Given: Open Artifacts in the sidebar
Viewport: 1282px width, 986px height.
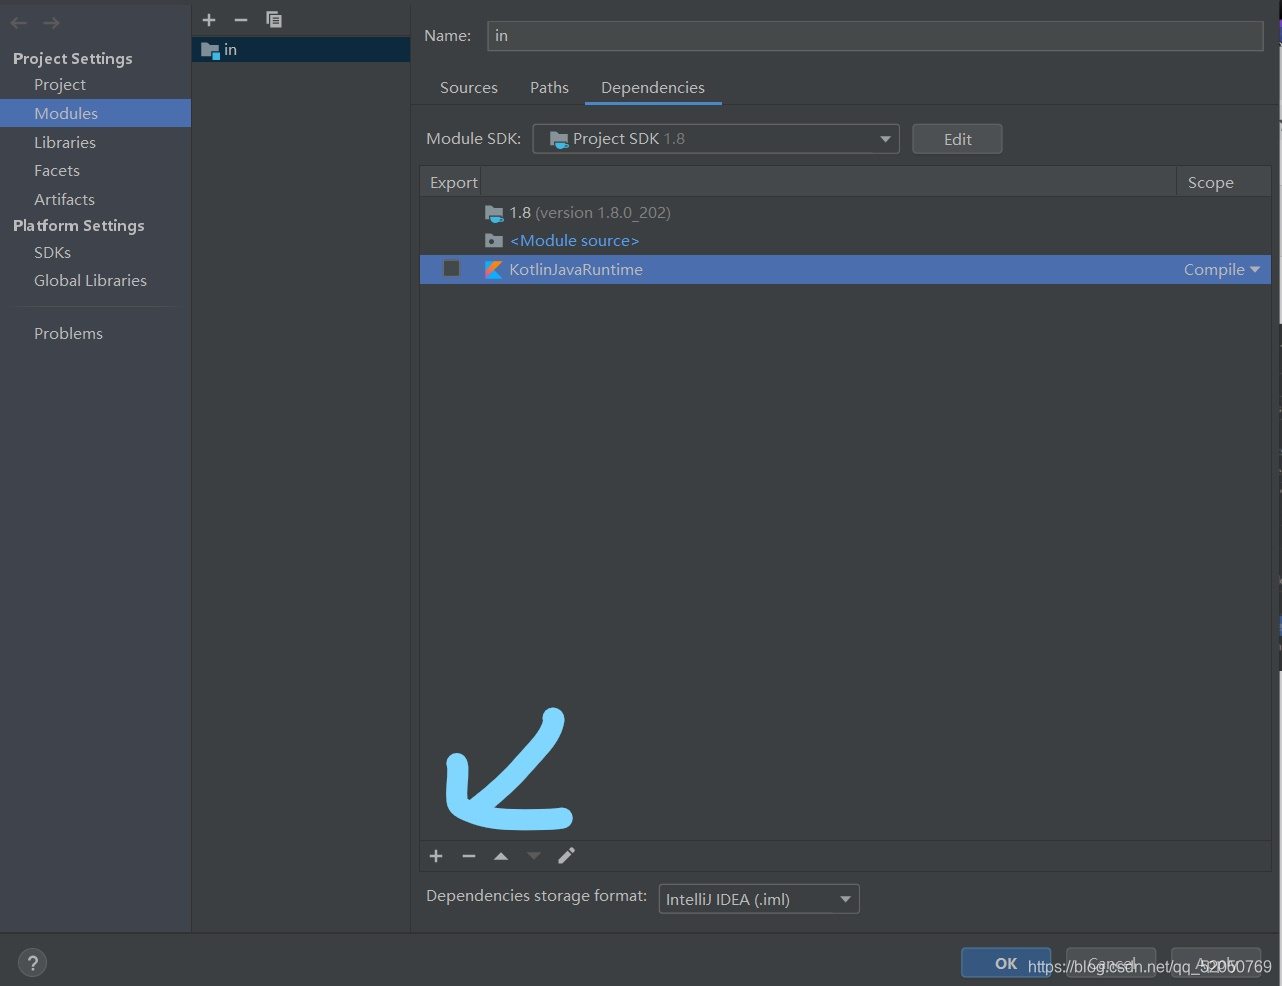Looking at the screenshot, I should pyautogui.click(x=64, y=200).
